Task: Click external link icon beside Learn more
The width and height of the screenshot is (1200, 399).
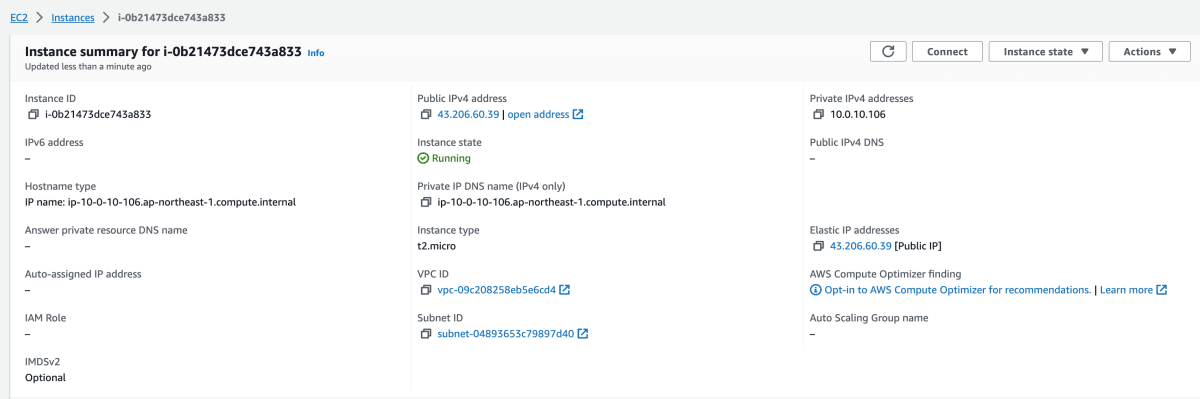Action: click(1162, 290)
